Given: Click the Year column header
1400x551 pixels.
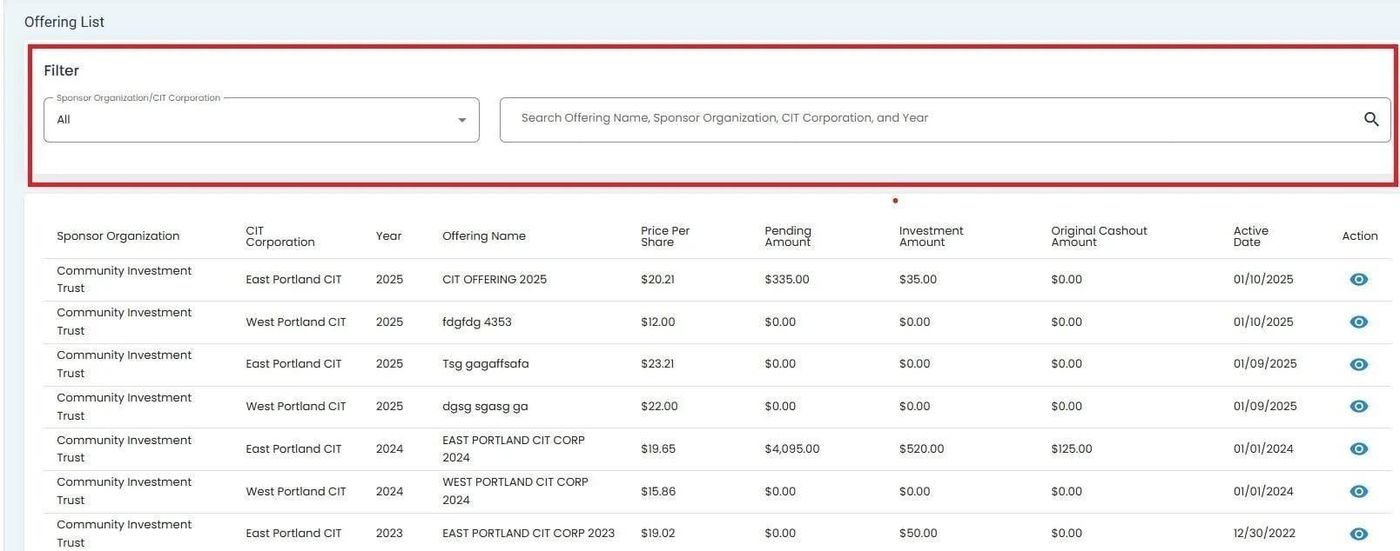Looking at the screenshot, I should coord(388,236).
